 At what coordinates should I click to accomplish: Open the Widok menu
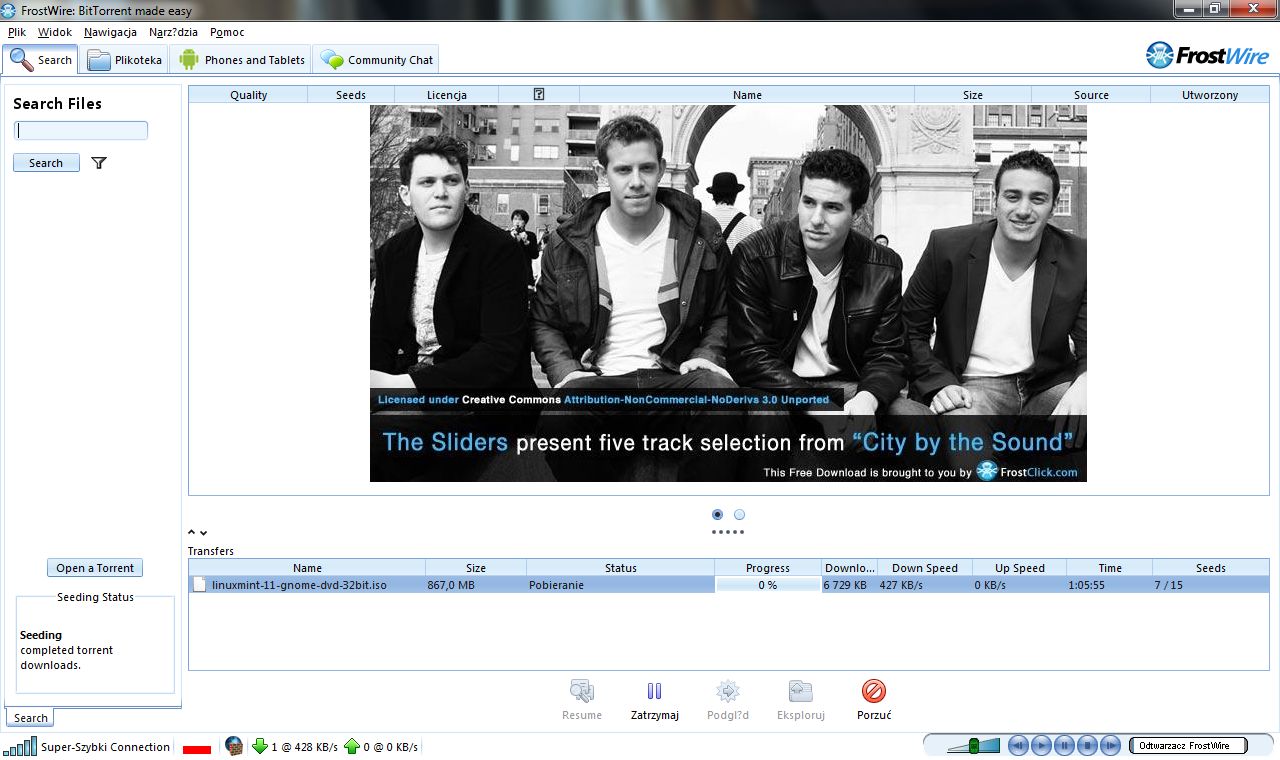(x=55, y=32)
